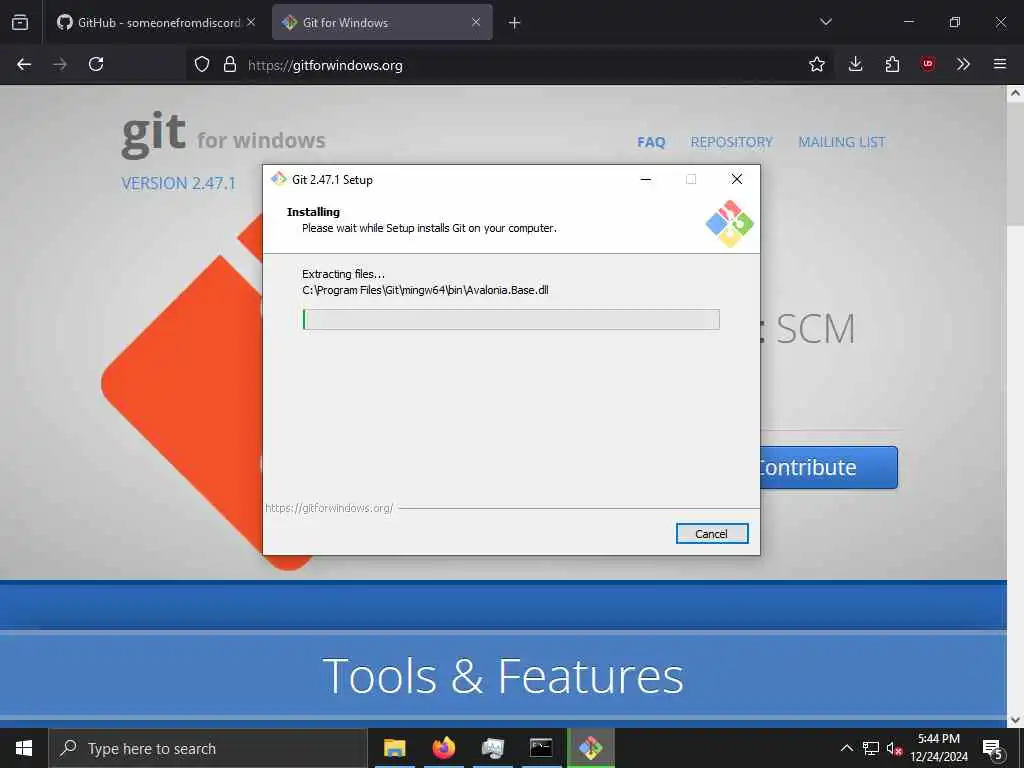Go back to previous page
The height and width of the screenshot is (768, 1024).
[24, 64]
